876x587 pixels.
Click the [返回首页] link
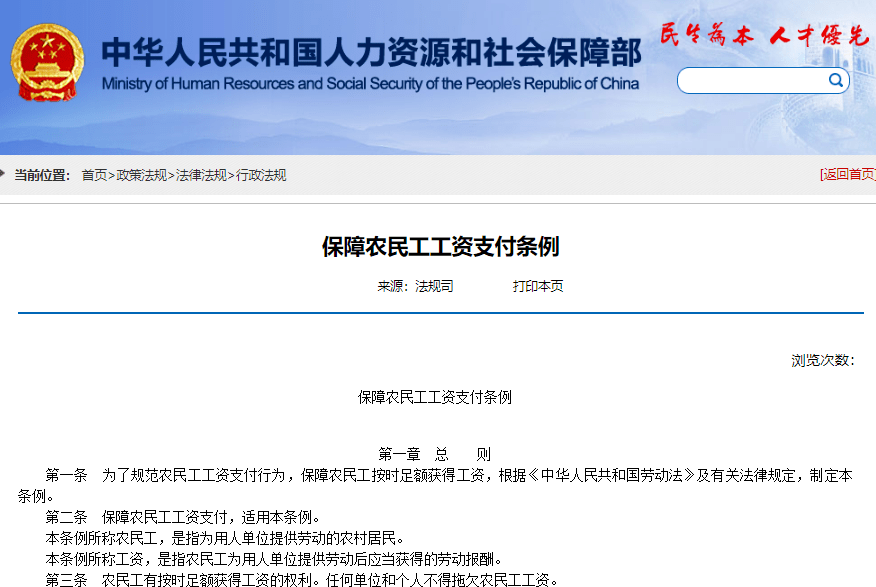847,174
